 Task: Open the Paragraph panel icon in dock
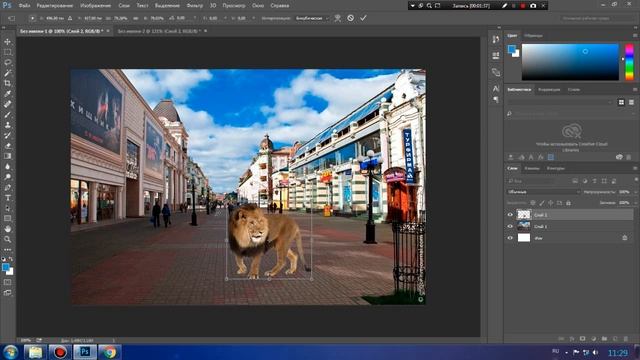click(496, 99)
